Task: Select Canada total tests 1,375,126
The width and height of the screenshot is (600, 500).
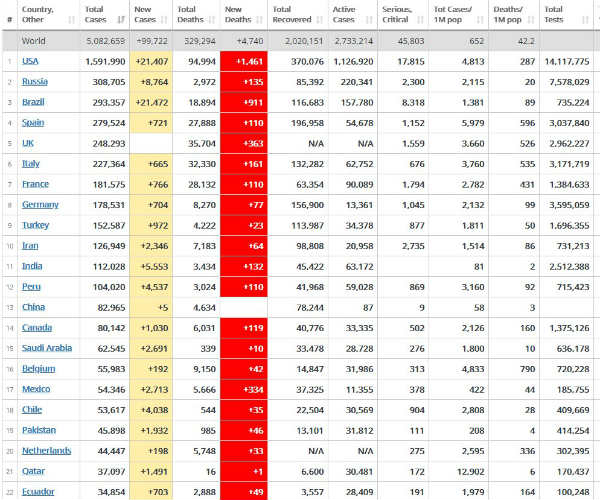Action: pyautogui.click(x=569, y=328)
